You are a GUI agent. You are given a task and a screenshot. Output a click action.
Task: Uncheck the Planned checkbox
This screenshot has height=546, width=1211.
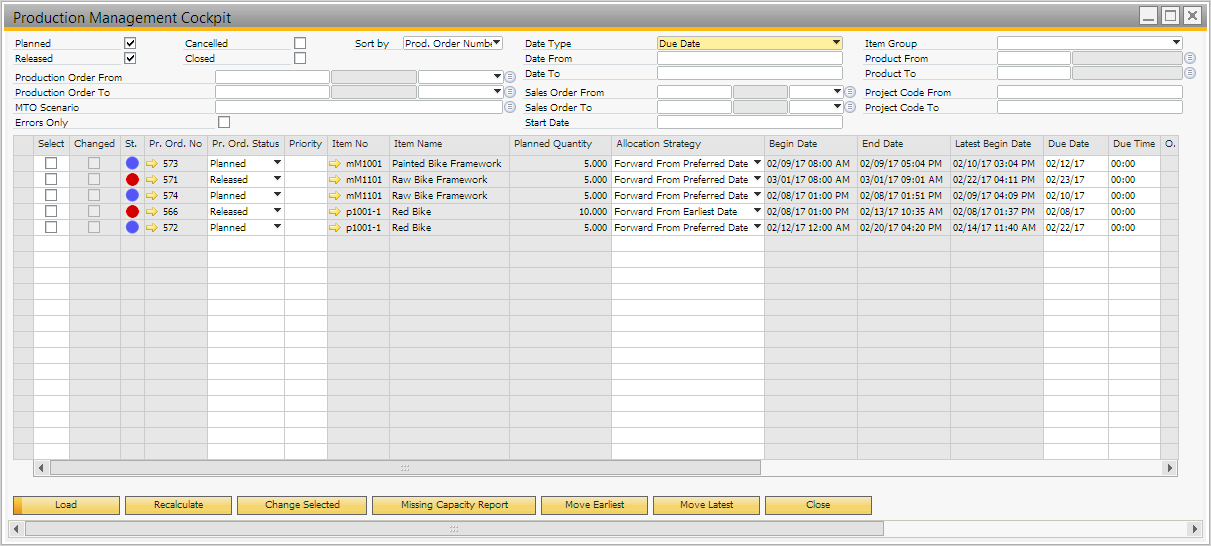tap(130, 43)
